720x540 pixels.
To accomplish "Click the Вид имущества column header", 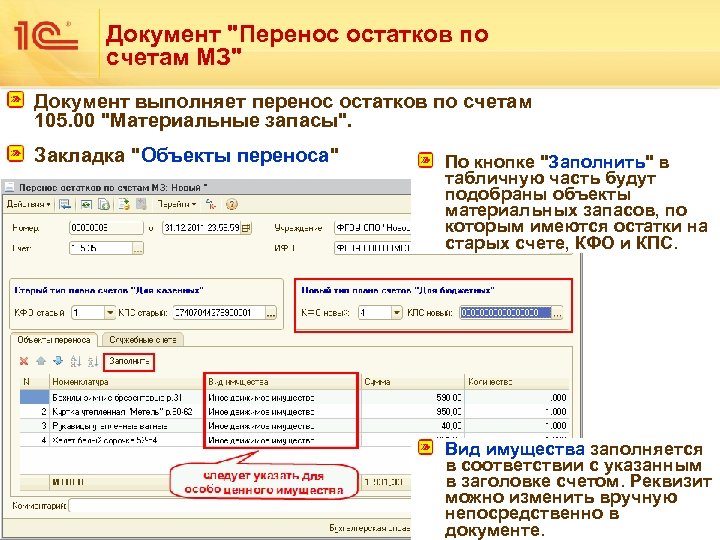I will click(281, 382).
